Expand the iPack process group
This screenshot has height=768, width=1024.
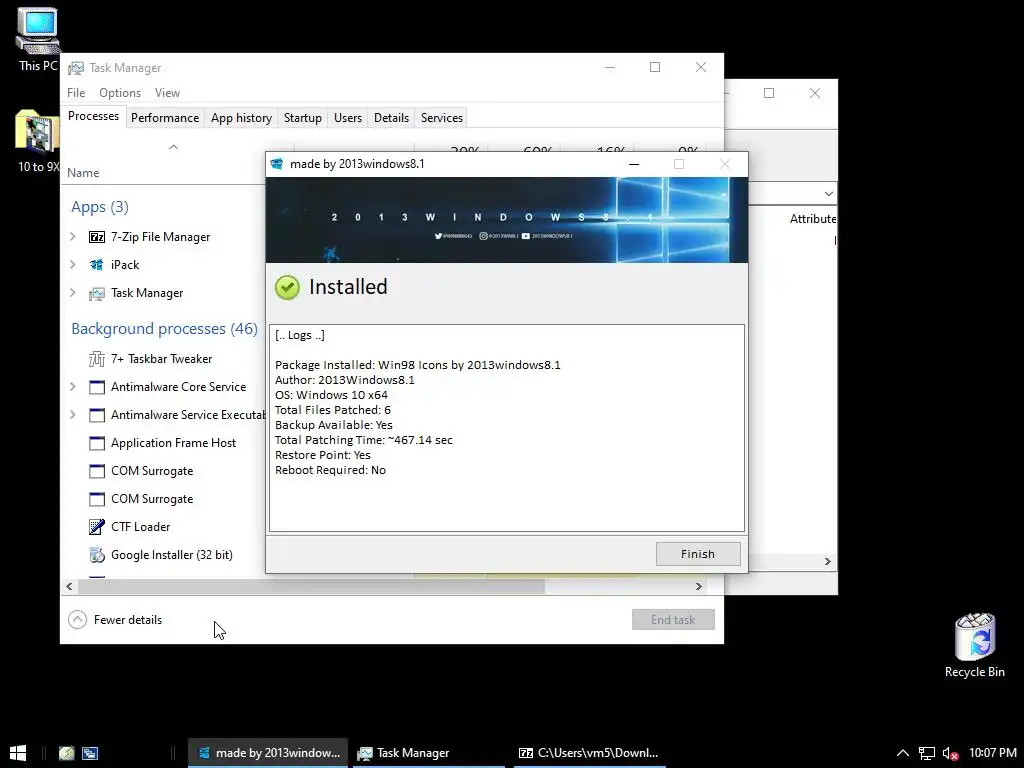point(73,265)
